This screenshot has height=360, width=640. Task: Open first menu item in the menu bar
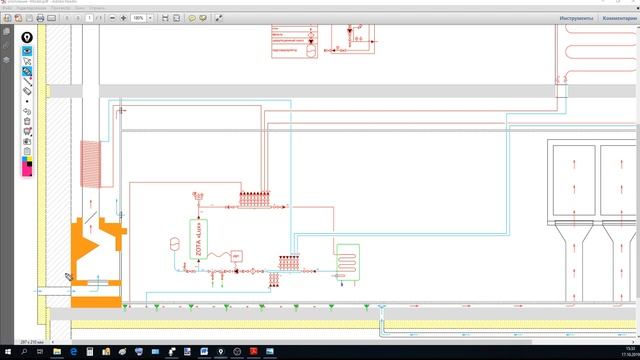(7, 8)
